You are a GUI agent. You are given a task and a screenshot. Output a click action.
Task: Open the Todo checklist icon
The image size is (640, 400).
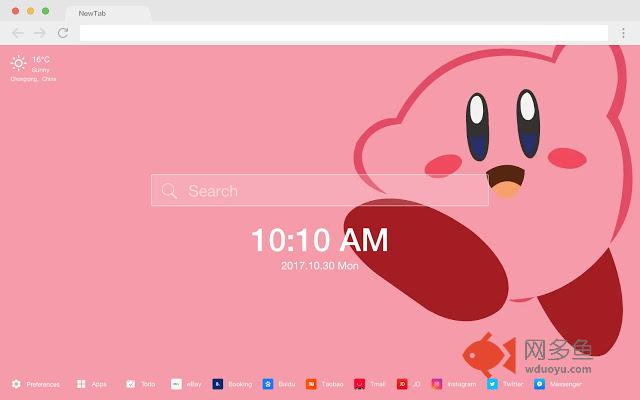point(131,384)
